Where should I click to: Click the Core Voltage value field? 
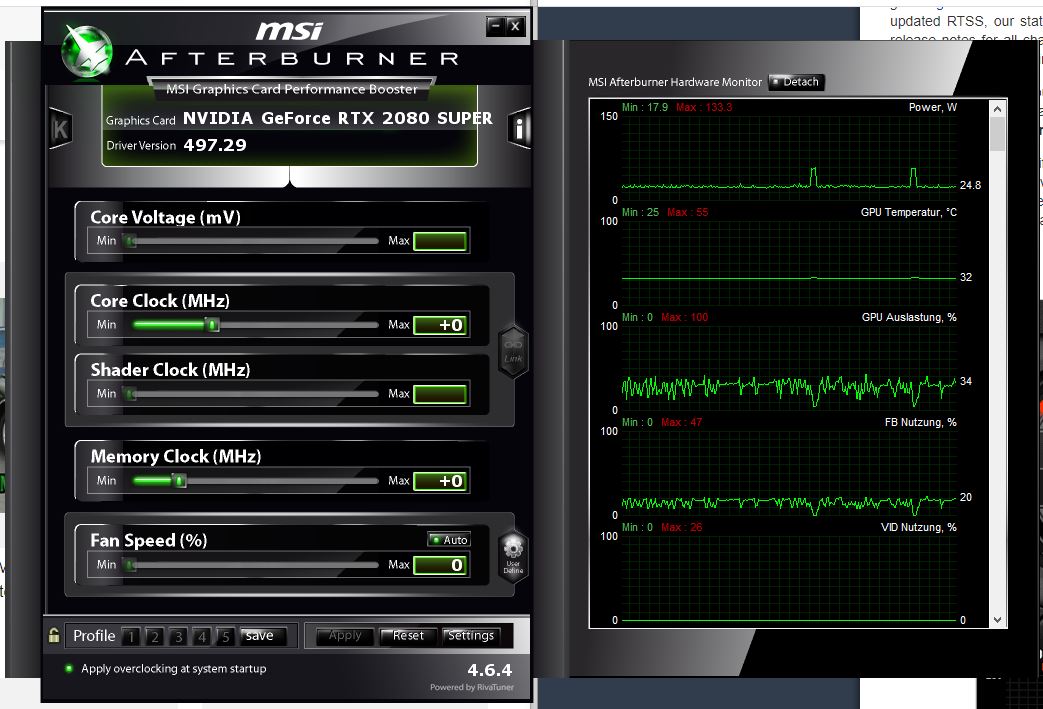[x=440, y=241]
